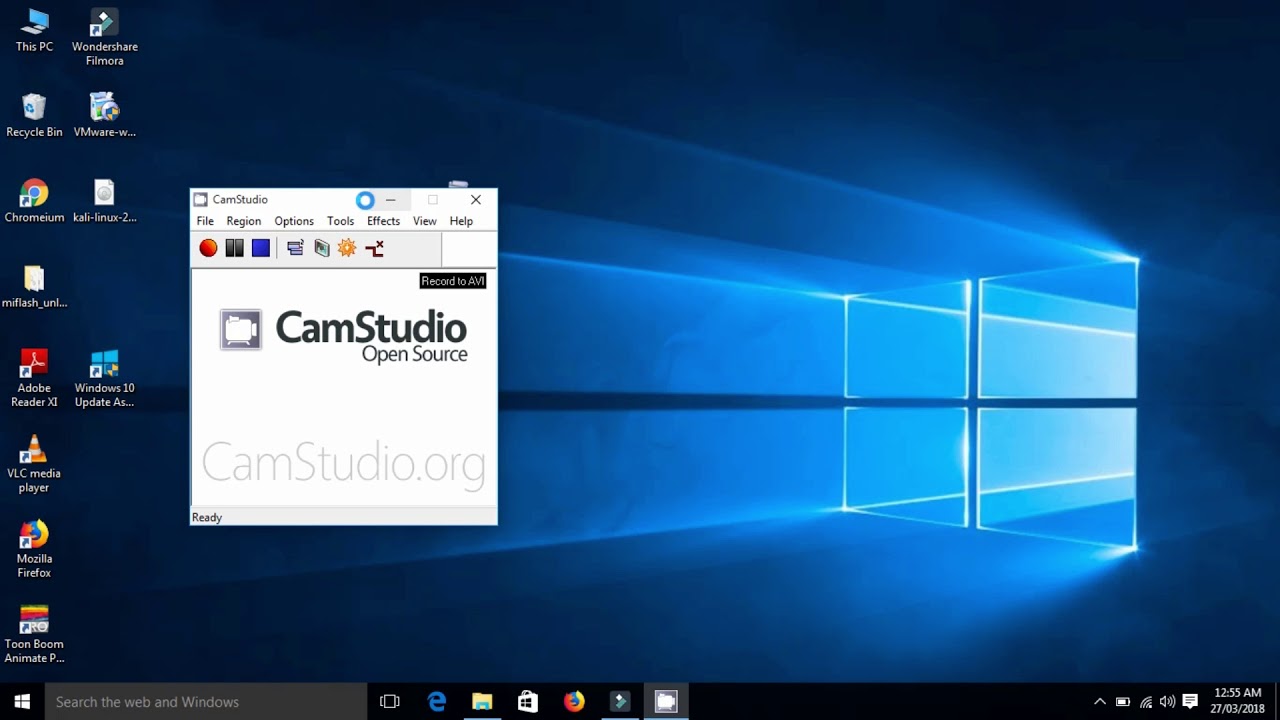Screen dimensions: 1280x720
Task: Stop recording with the blue Stop button
Action: (x=261, y=248)
